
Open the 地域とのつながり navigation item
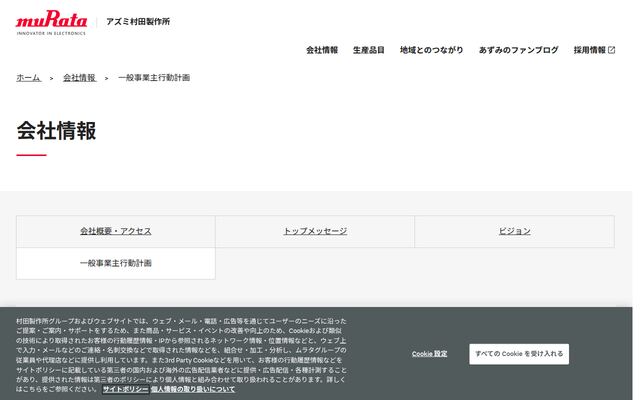tap(431, 50)
